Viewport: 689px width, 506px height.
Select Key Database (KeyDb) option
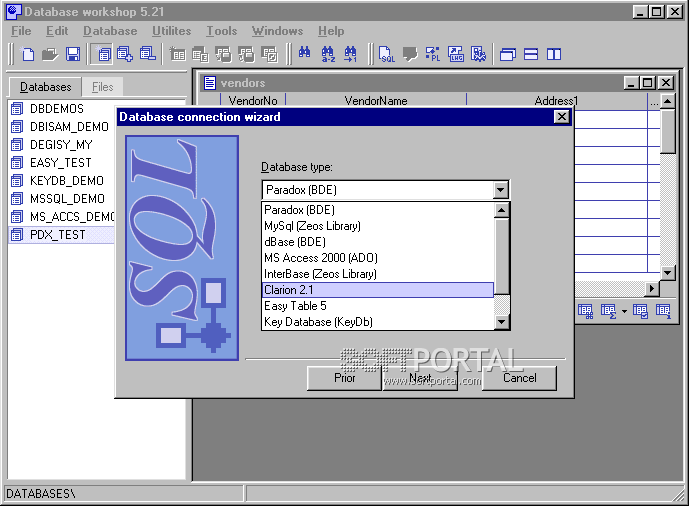pyautogui.click(x=378, y=322)
